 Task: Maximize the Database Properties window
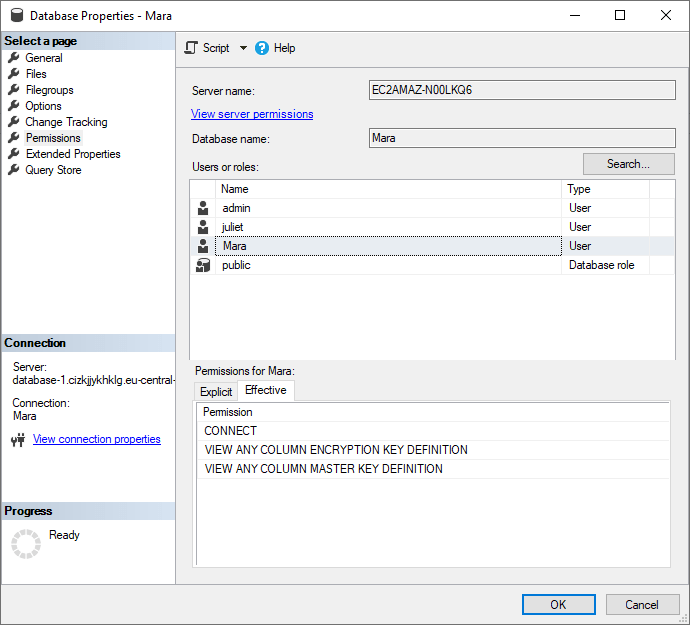pyautogui.click(x=620, y=15)
